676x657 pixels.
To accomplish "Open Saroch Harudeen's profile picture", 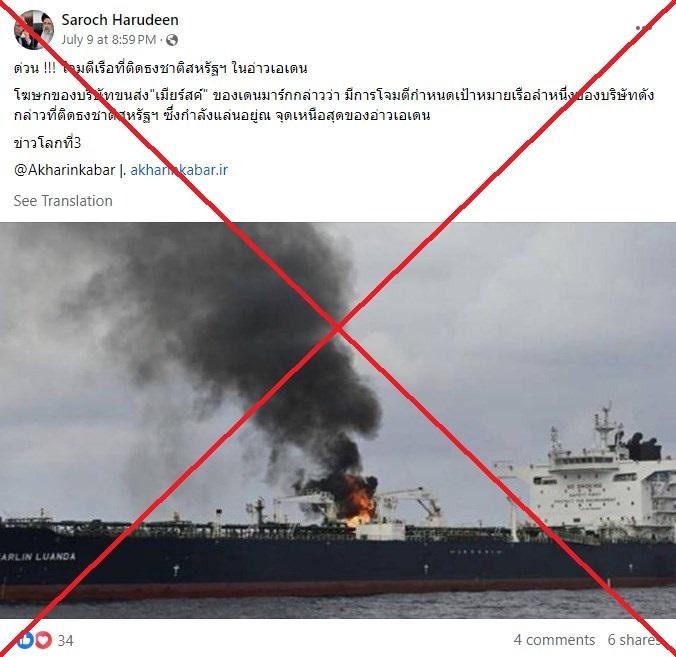I will tap(34, 30).
